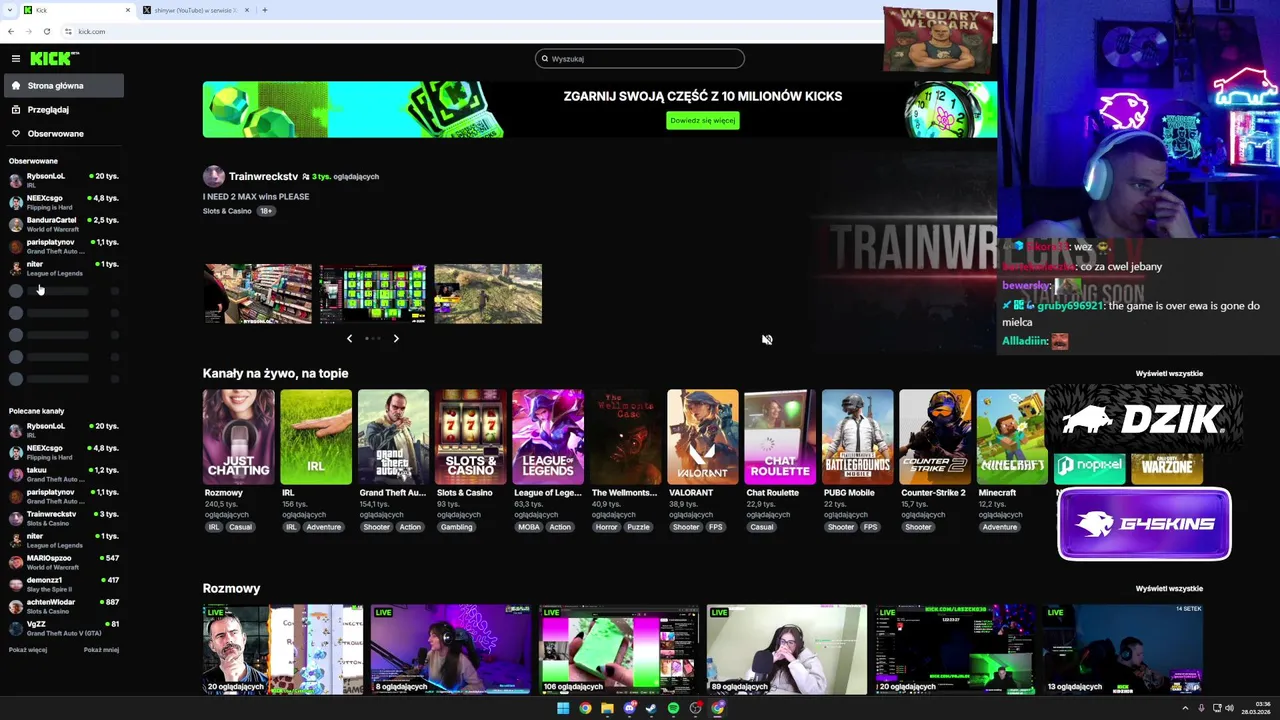
Task: Select the supermarket carousel thumbnail
Action: [x=258, y=294]
